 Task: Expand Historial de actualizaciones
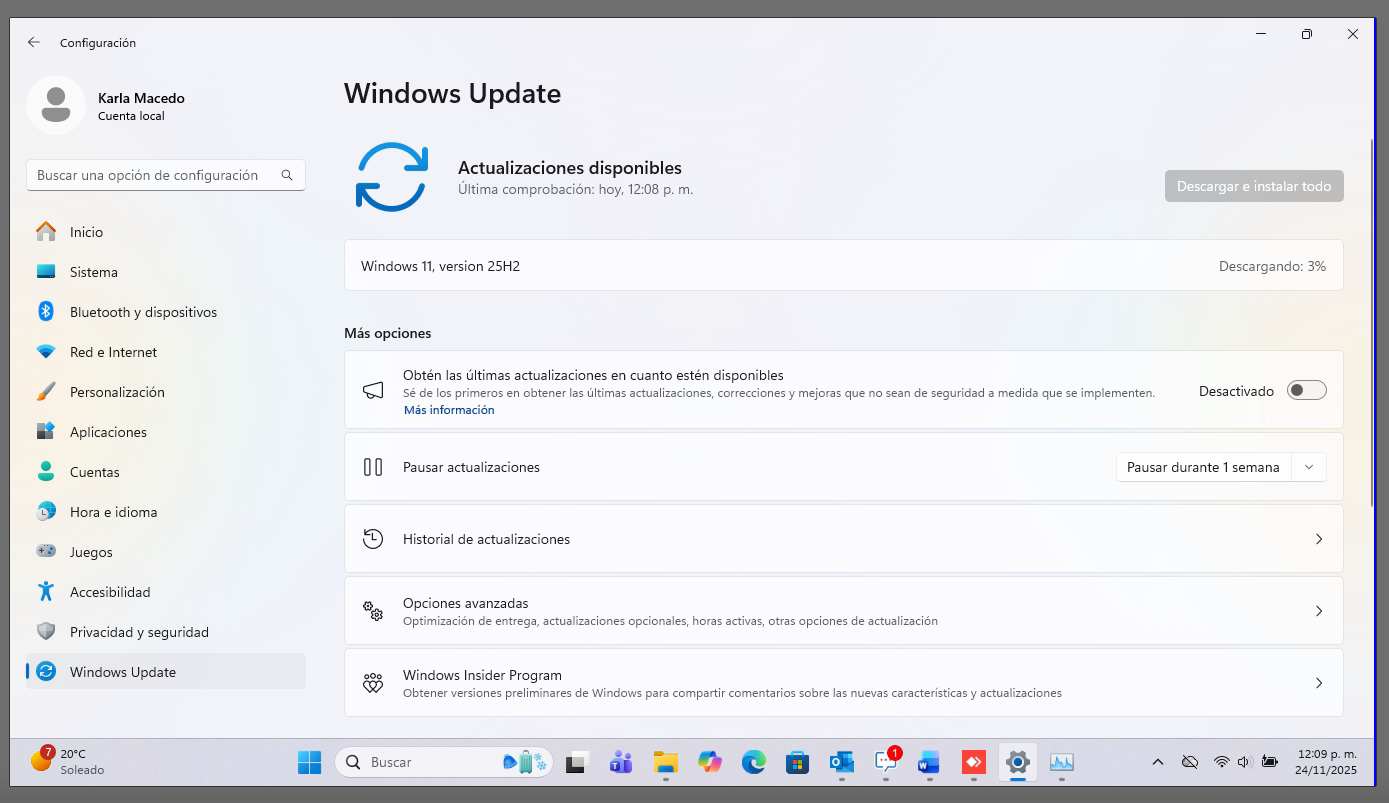coord(1318,539)
